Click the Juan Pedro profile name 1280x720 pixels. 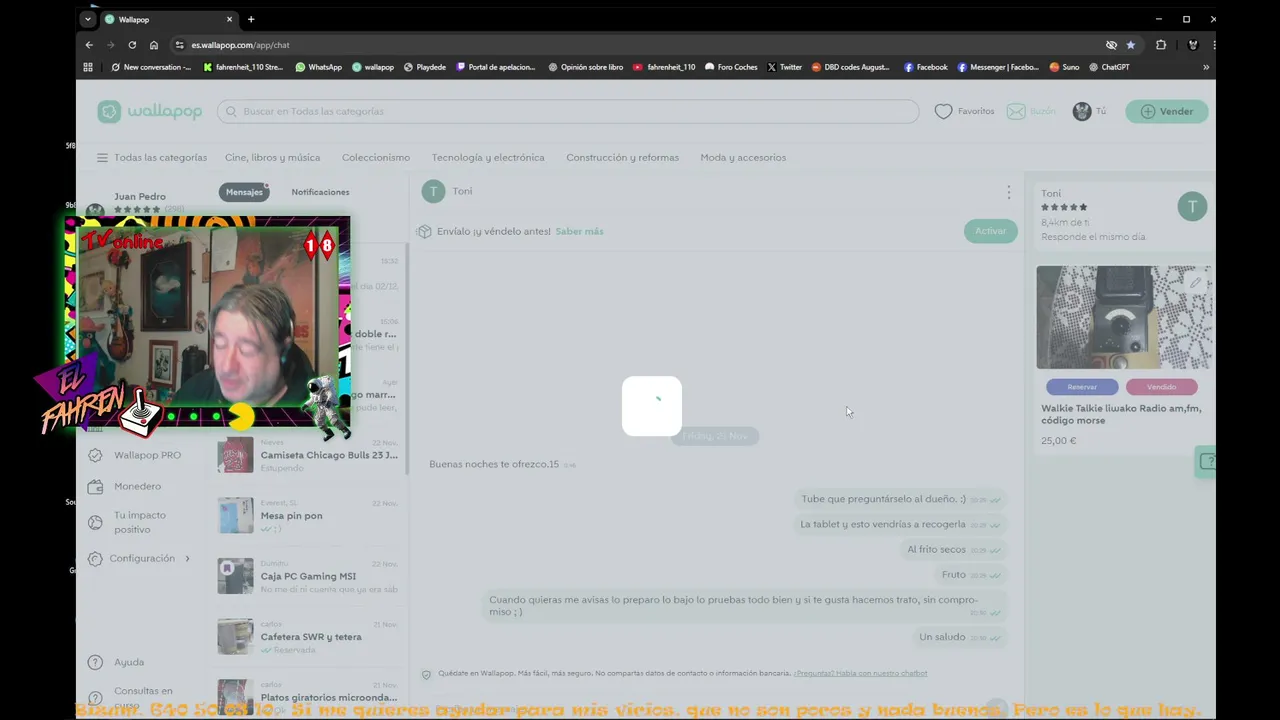(140, 197)
